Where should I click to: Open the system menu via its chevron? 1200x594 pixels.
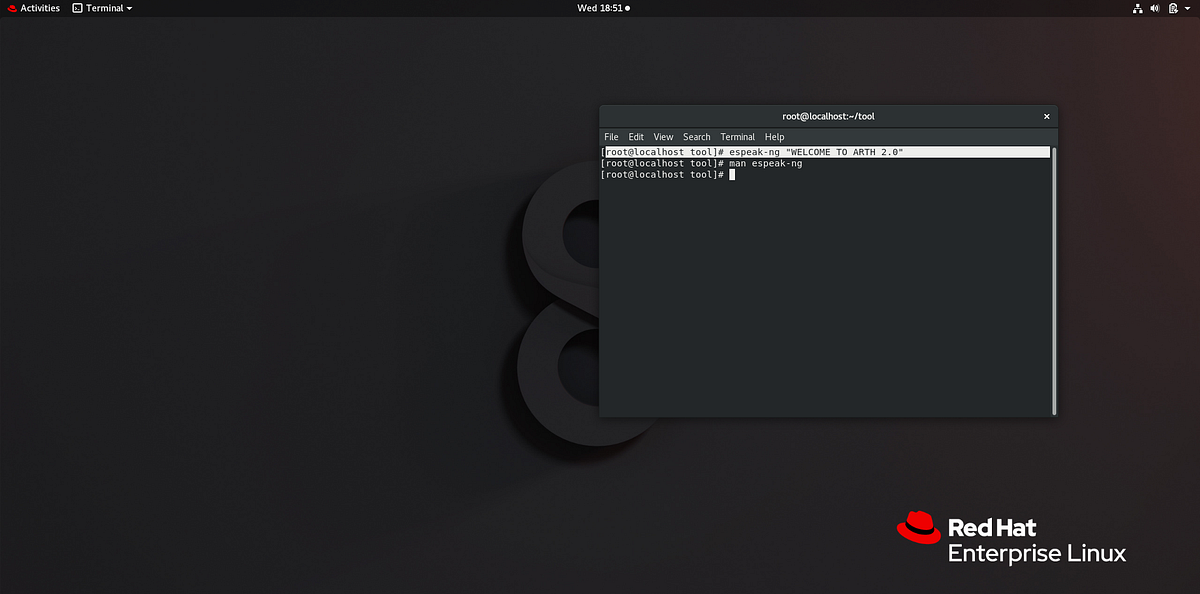click(1189, 8)
